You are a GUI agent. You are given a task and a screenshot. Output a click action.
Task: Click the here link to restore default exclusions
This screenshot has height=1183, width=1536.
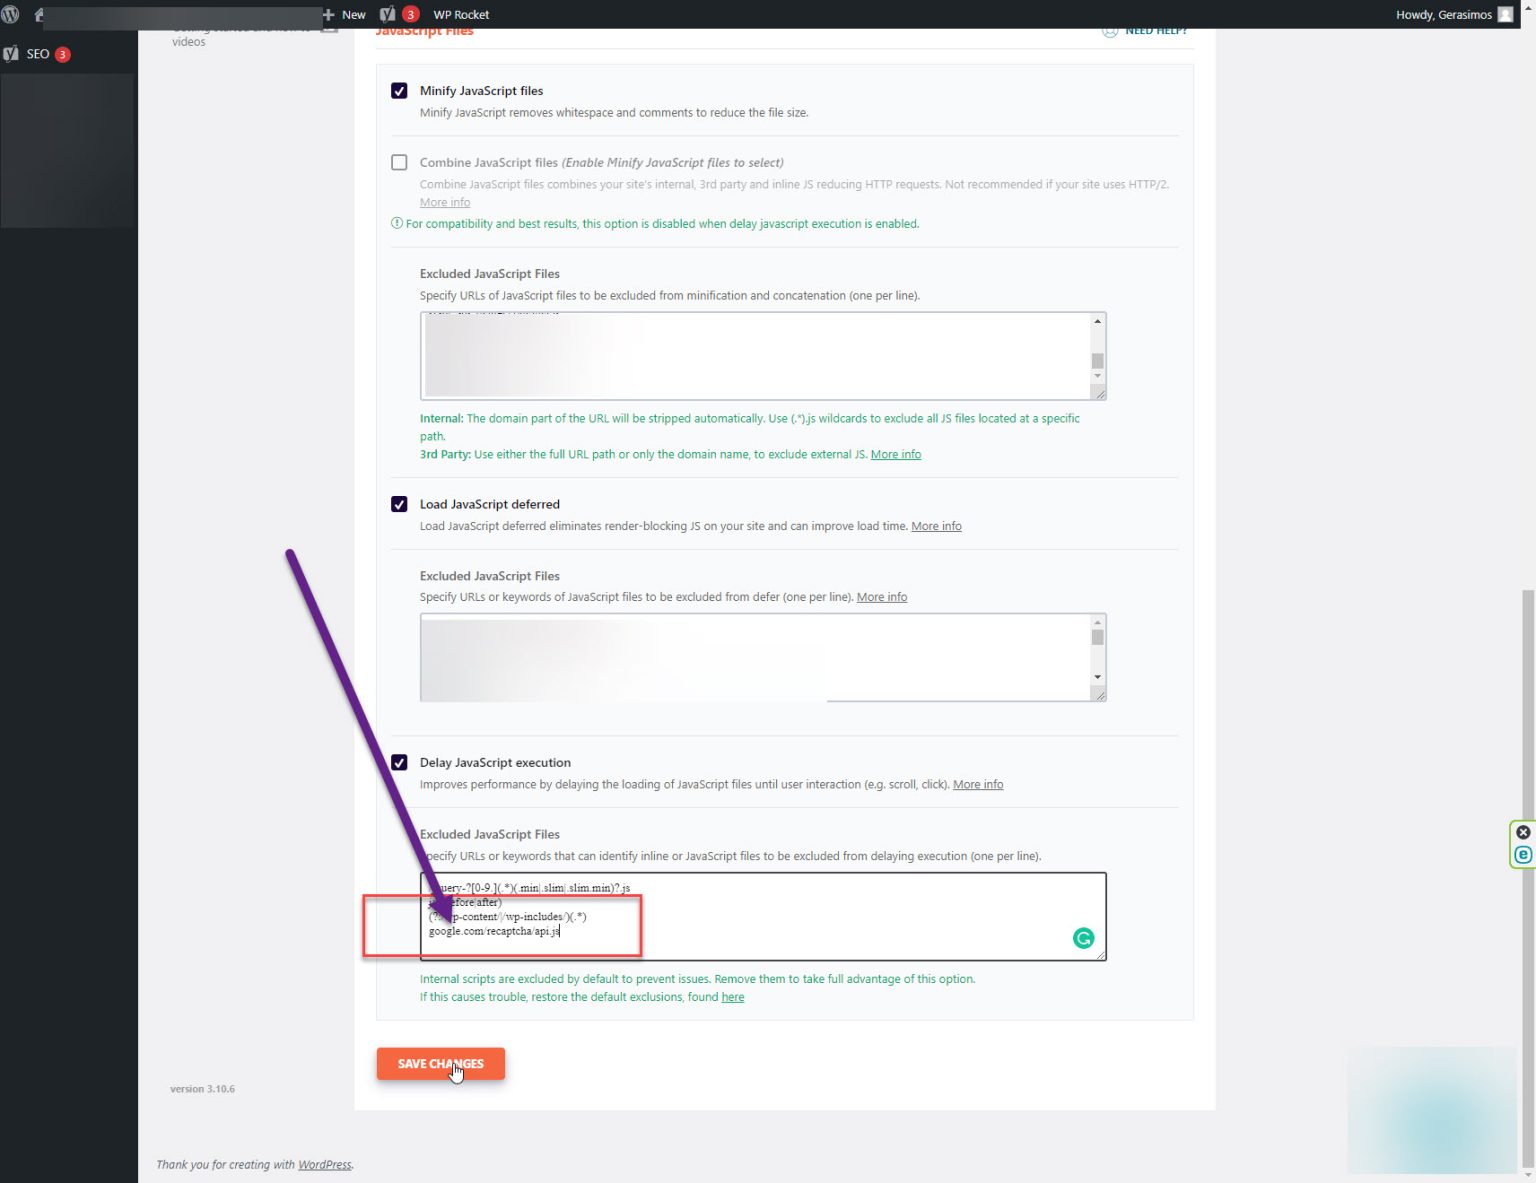732,996
